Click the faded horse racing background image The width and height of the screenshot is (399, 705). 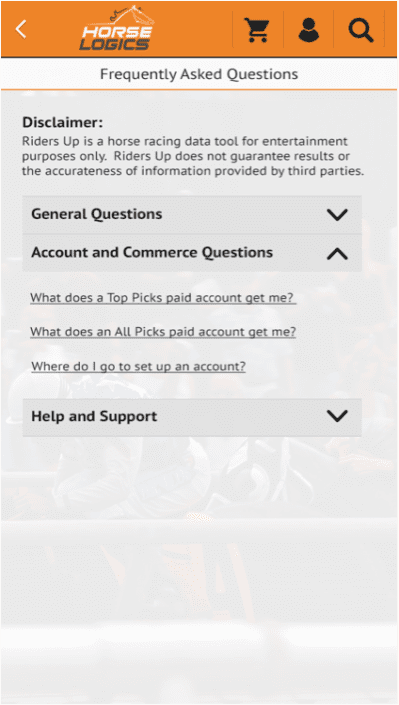tap(199, 562)
